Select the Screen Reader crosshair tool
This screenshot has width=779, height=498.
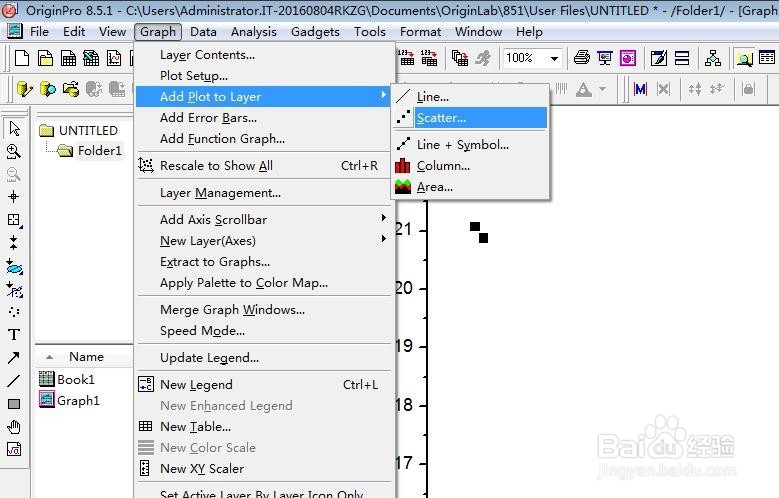[14, 197]
